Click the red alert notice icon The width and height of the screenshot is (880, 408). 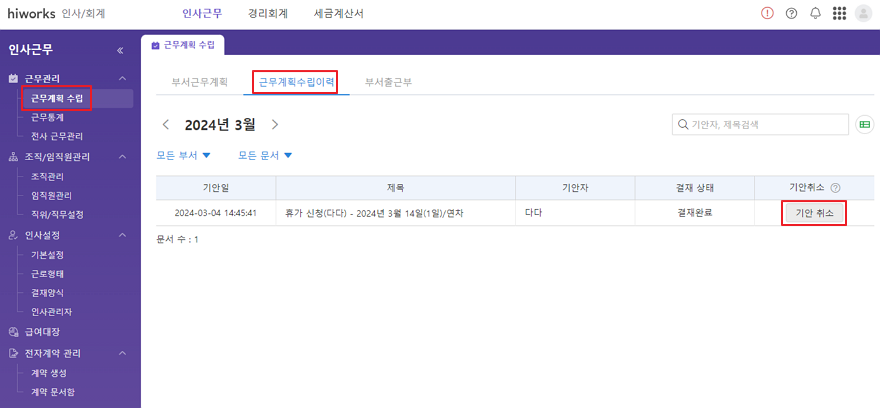click(x=767, y=14)
